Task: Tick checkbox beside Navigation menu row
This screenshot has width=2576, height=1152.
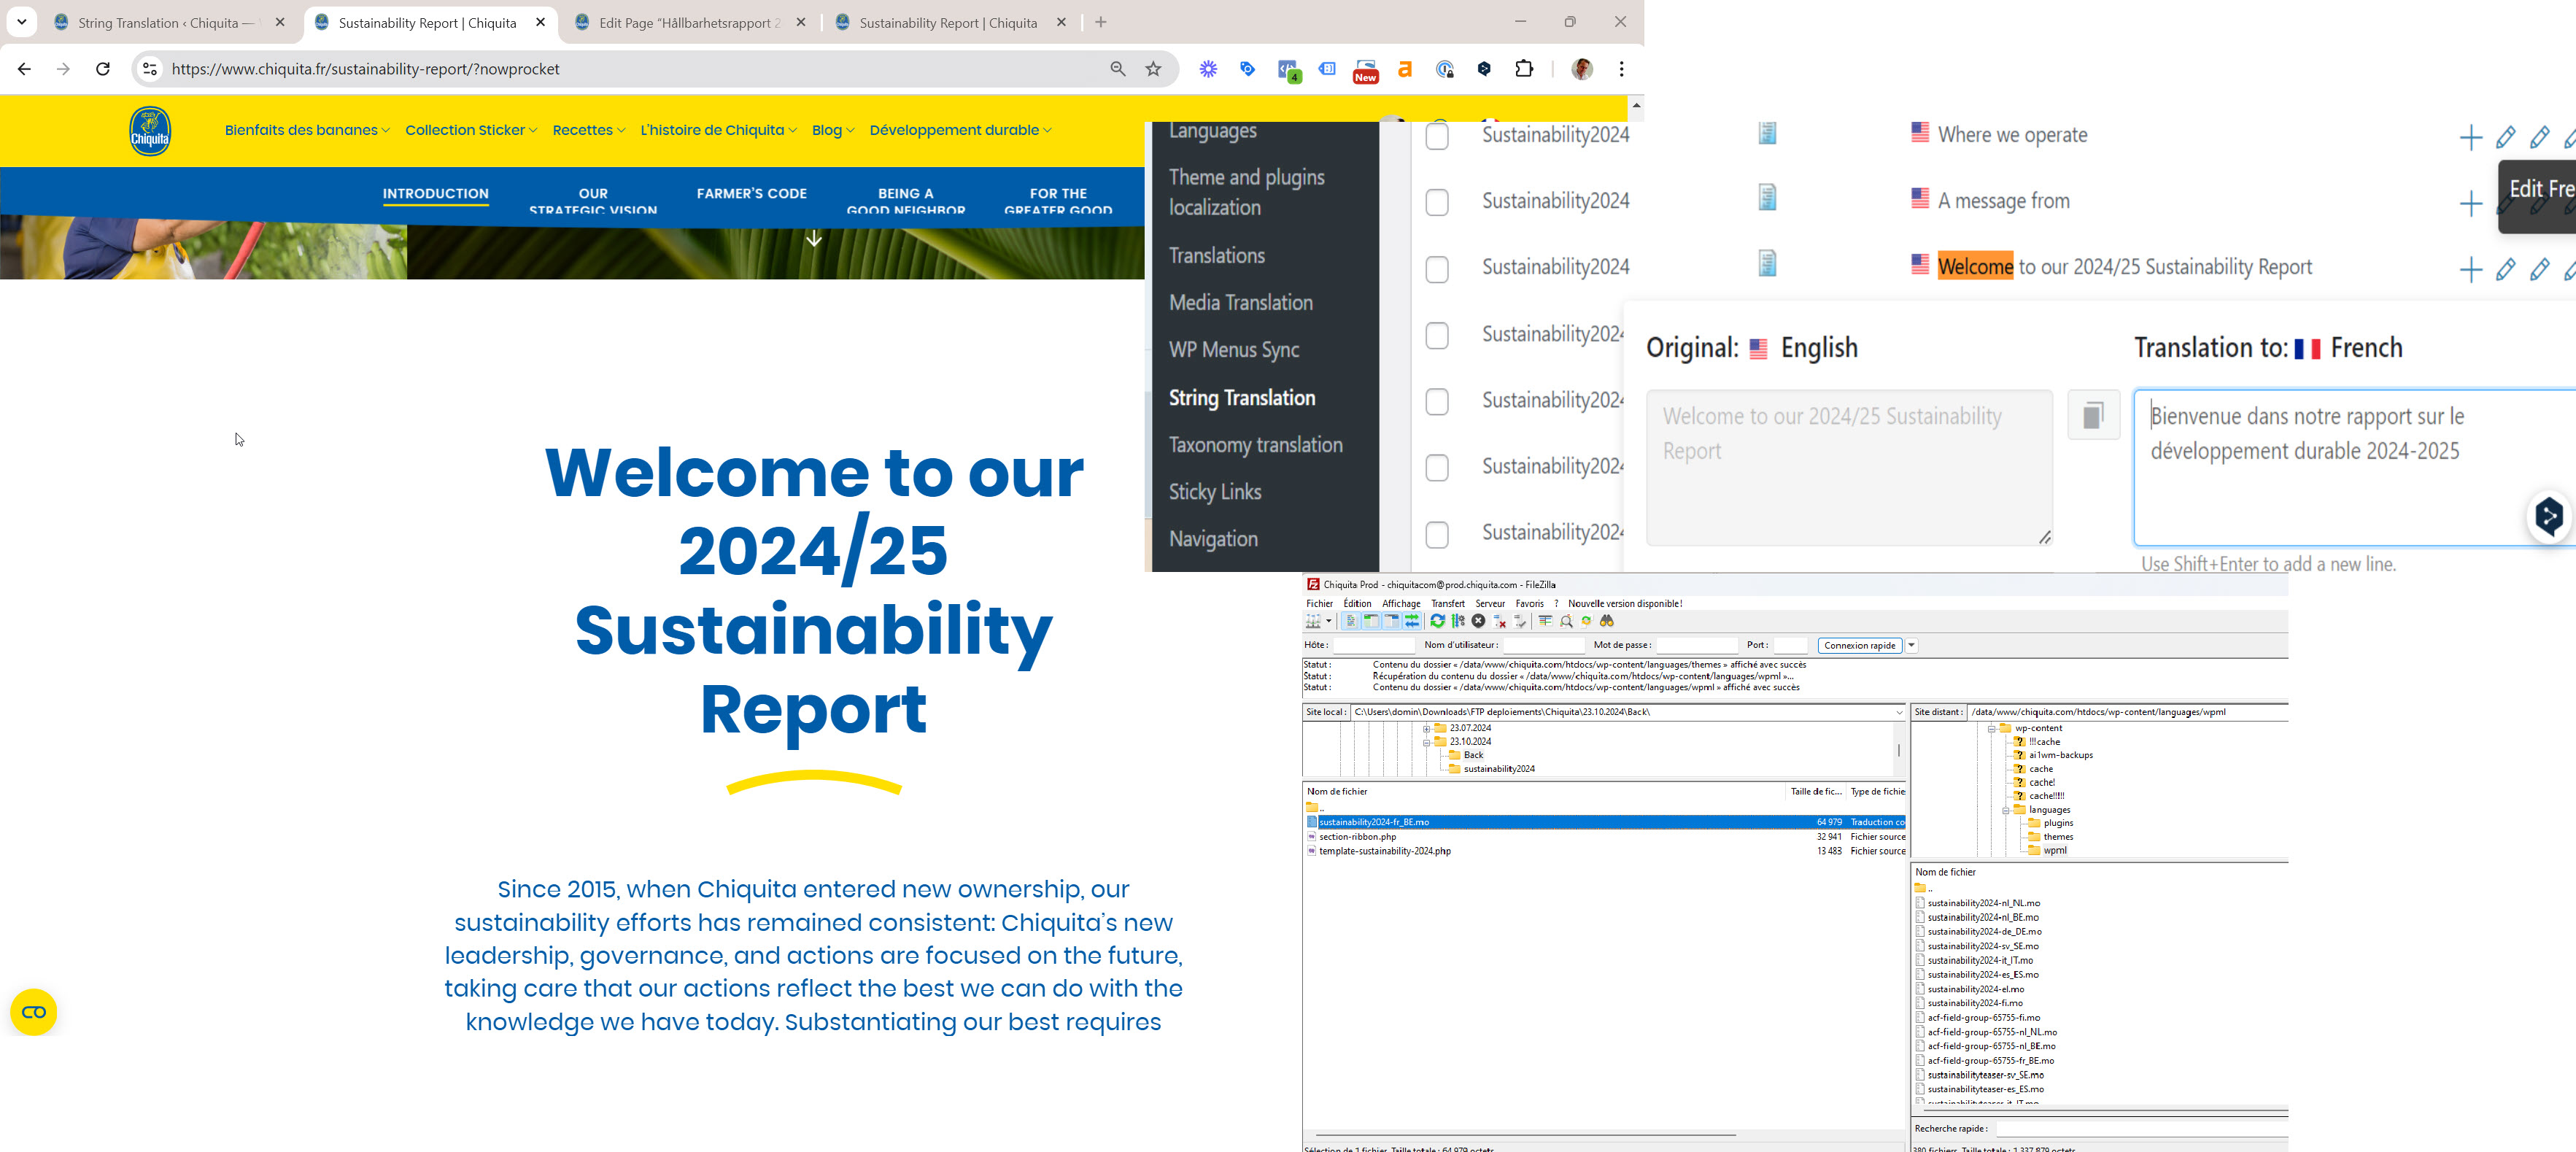Action: click(1437, 534)
